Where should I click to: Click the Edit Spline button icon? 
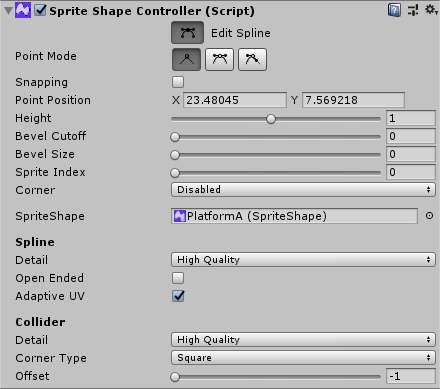(x=187, y=33)
